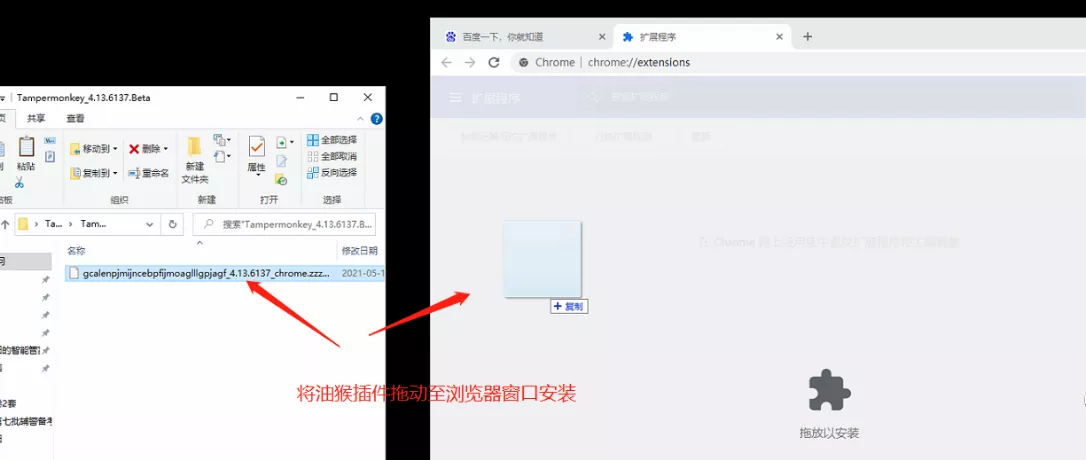Open the 复制到 dropdown
The height and width of the screenshot is (460, 1086).
[x=94, y=172]
